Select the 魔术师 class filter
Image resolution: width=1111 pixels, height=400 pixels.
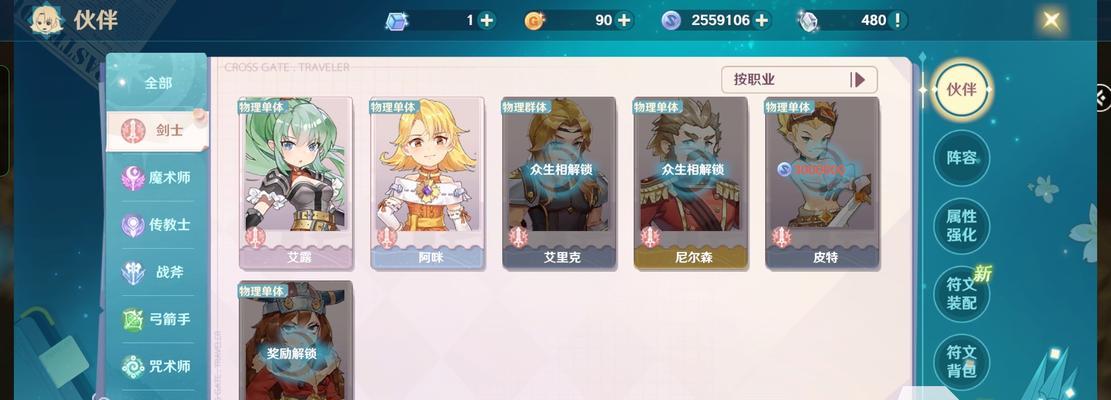pyautogui.click(x=157, y=178)
